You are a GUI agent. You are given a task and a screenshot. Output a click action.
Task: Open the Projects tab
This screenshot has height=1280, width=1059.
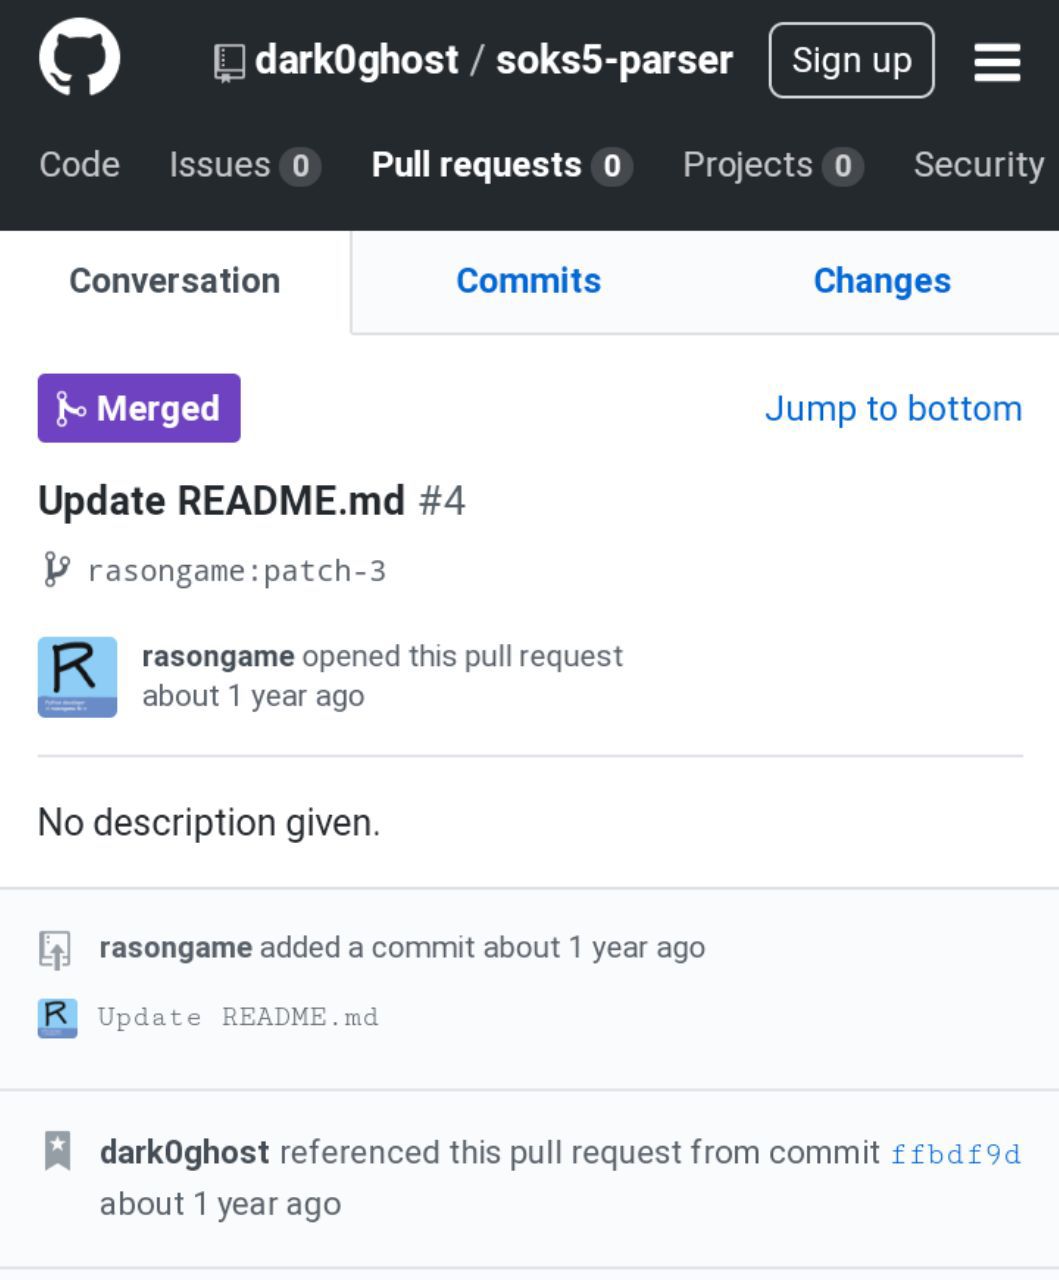click(x=773, y=165)
